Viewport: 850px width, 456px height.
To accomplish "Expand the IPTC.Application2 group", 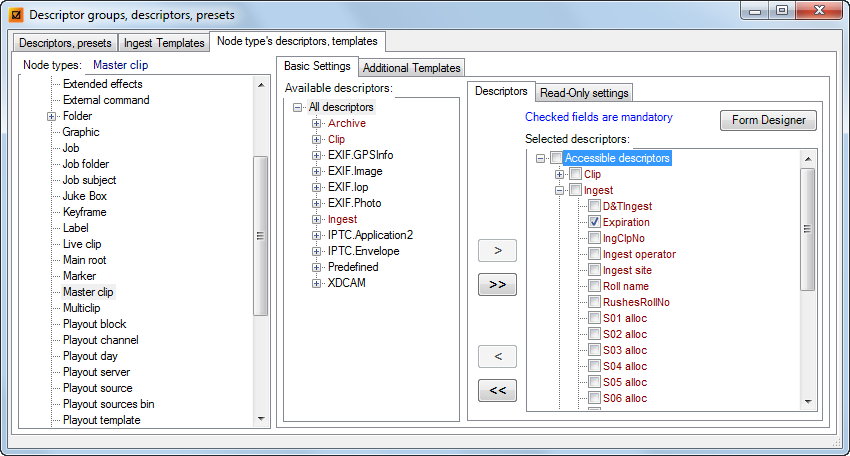I will tap(317, 235).
